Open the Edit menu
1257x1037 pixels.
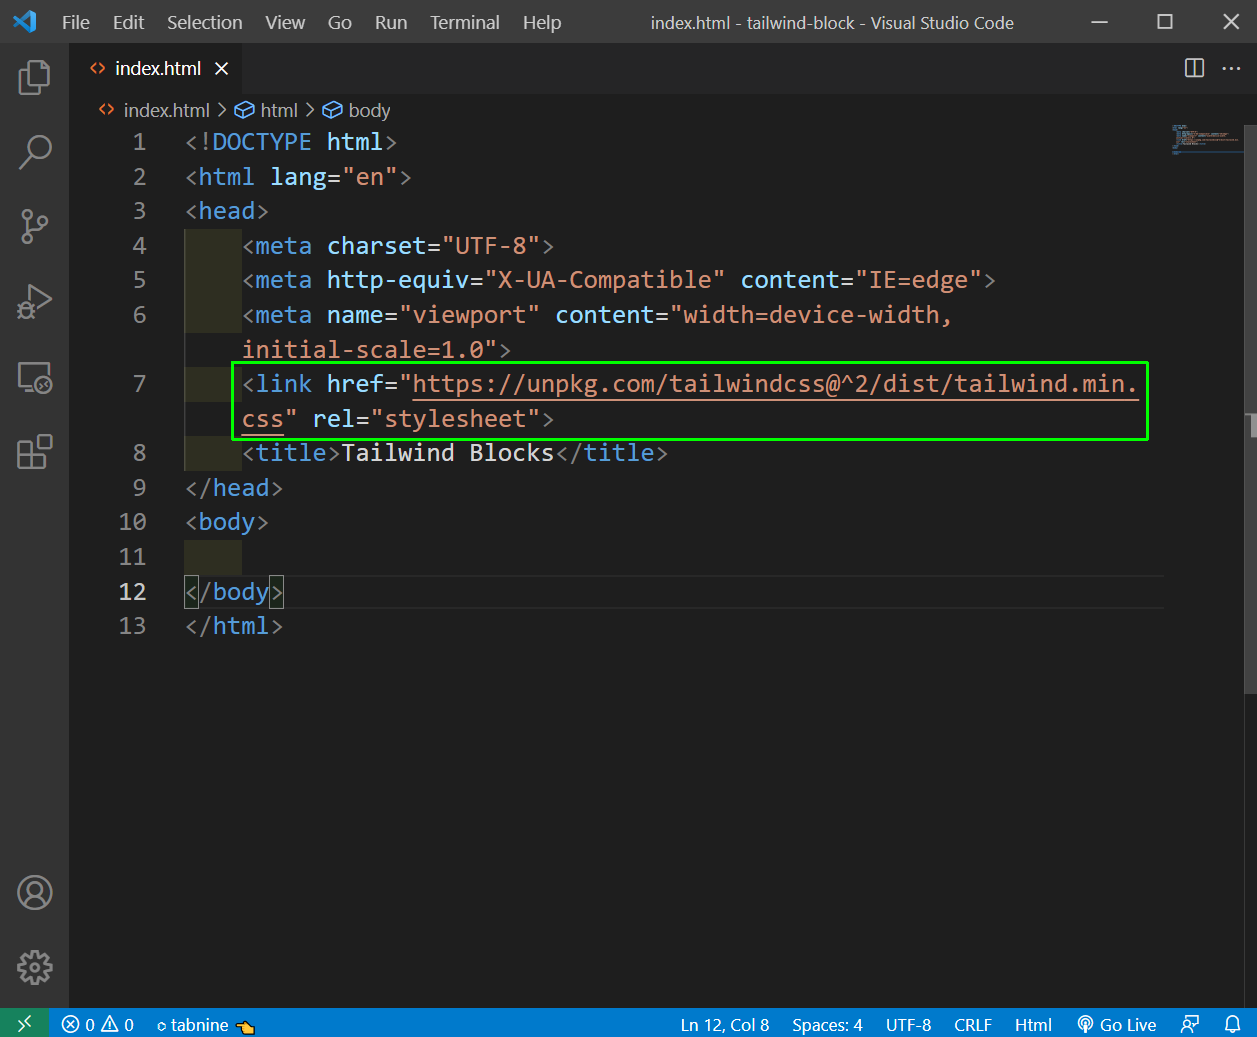128,22
